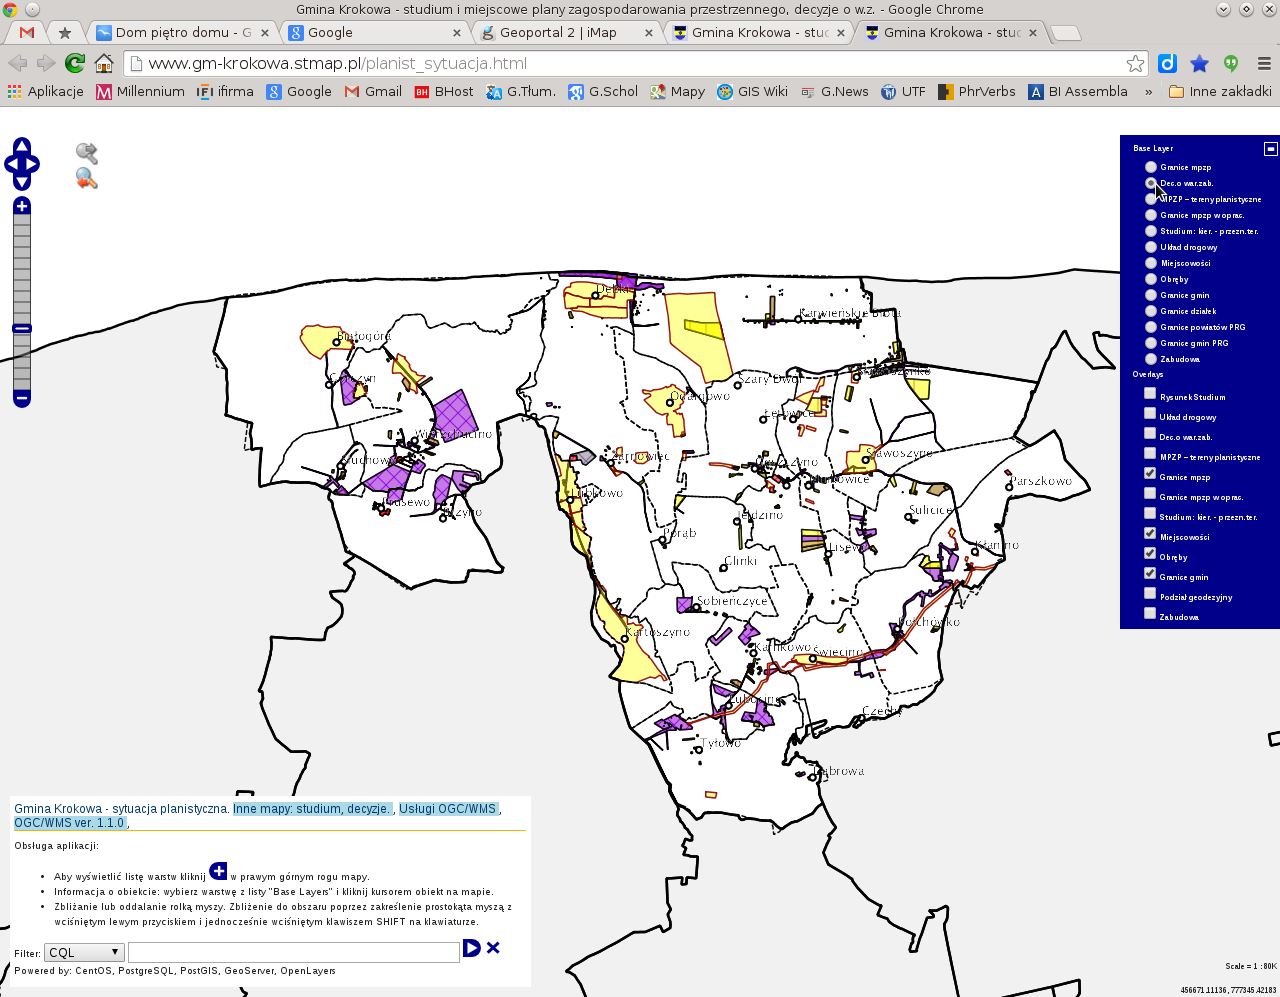Select base layer radio Granice mpzp
The image size is (1280, 997).
pos(1151,167)
